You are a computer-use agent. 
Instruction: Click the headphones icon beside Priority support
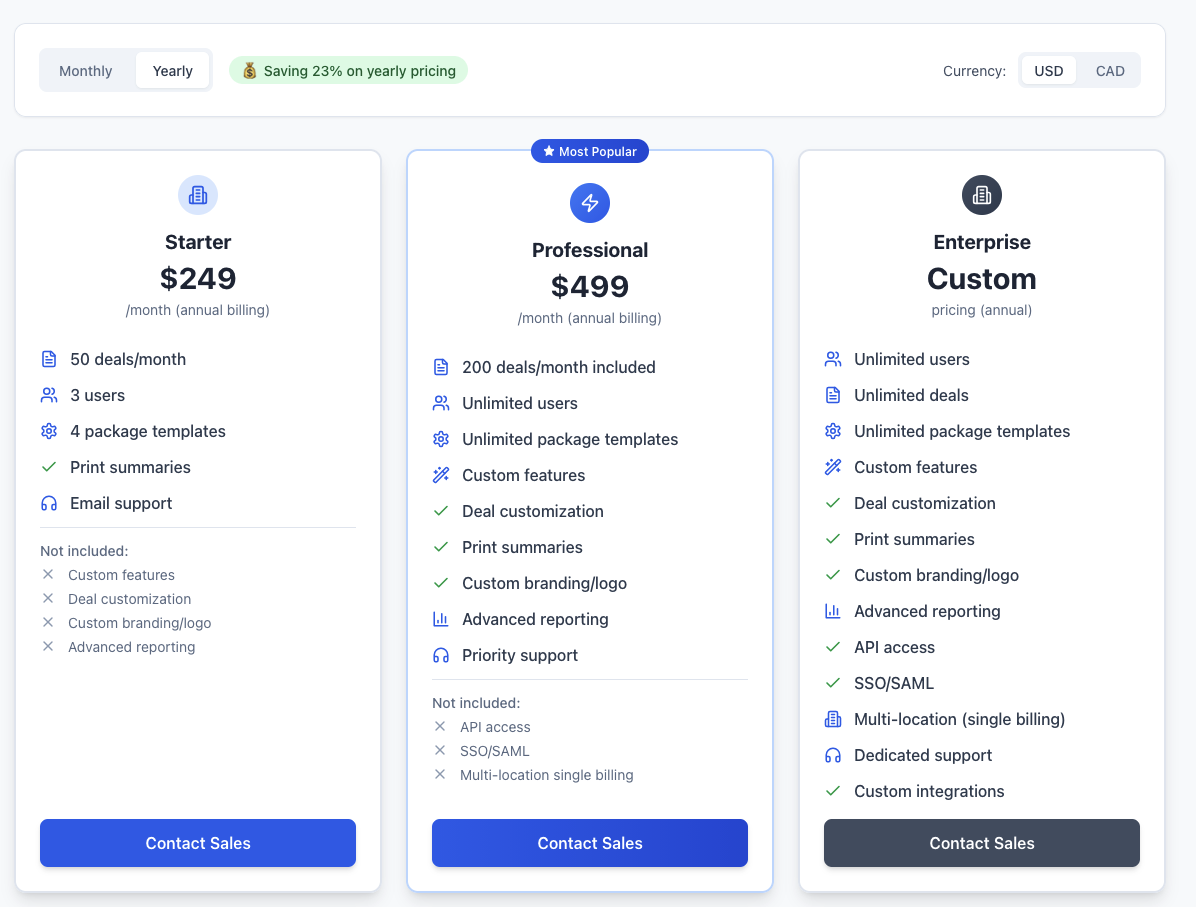pyautogui.click(x=441, y=655)
